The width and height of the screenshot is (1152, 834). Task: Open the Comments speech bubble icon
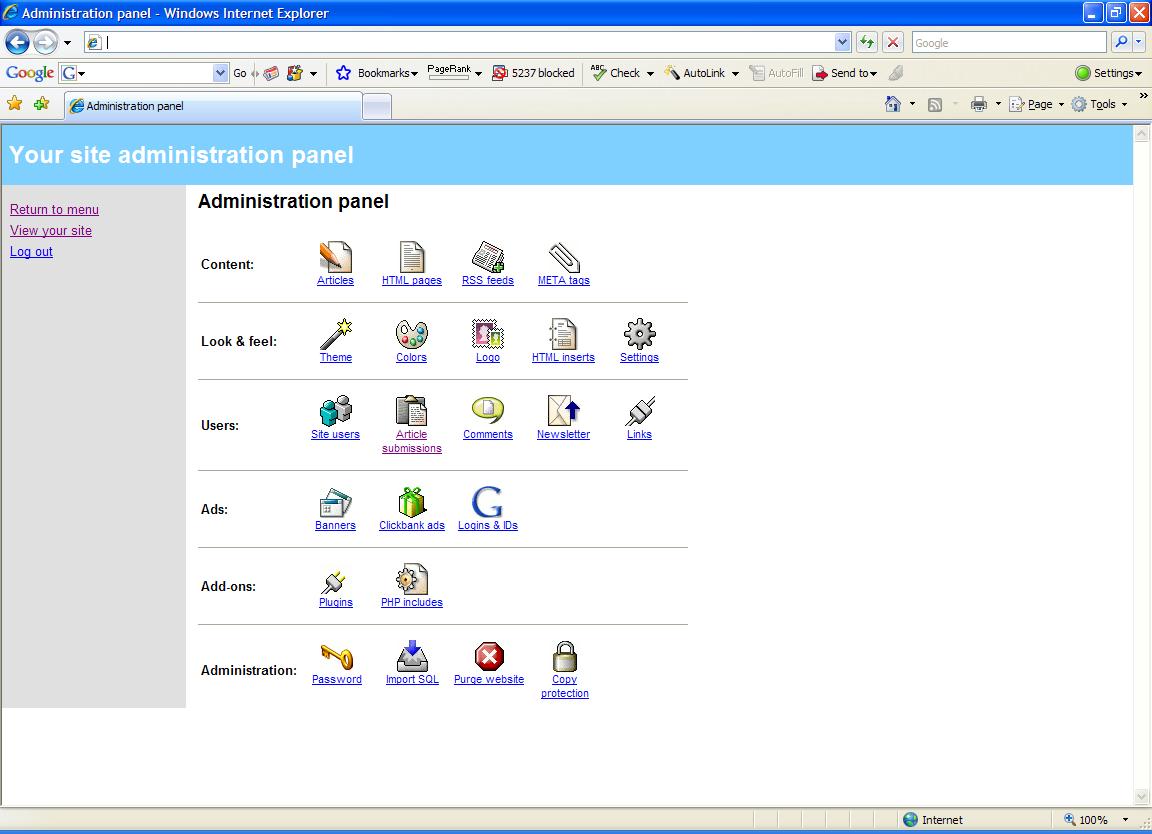tap(488, 410)
